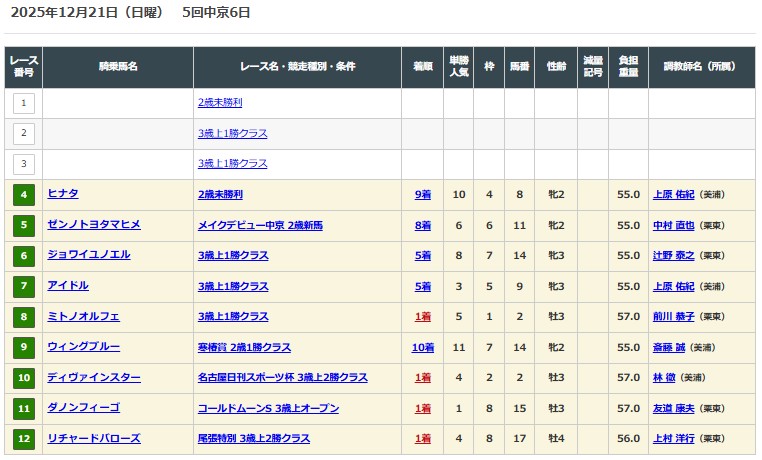Open horse page for ヒナタ
Viewport: 762px width, 460px height.
click(63, 194)
